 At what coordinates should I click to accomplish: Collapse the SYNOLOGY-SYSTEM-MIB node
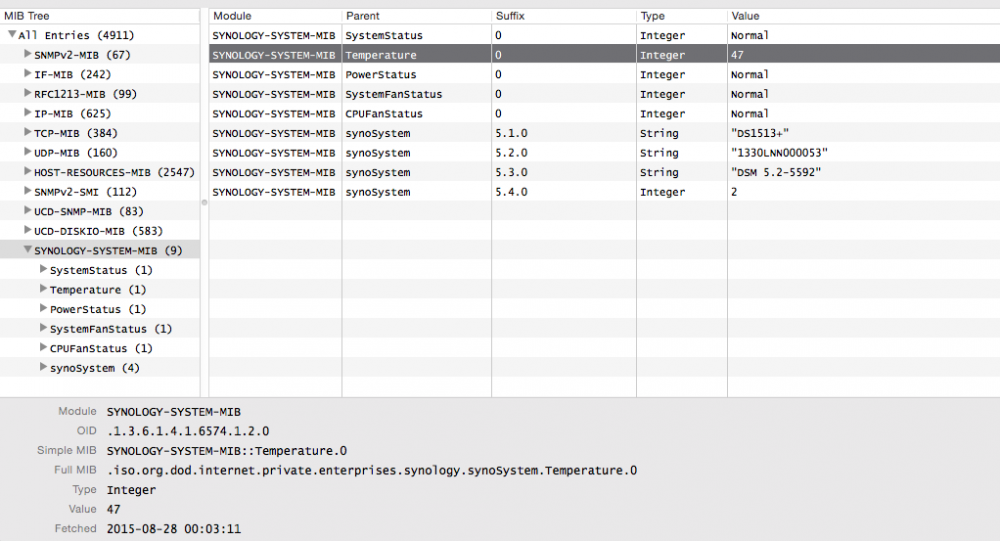[x=27, y=251]
